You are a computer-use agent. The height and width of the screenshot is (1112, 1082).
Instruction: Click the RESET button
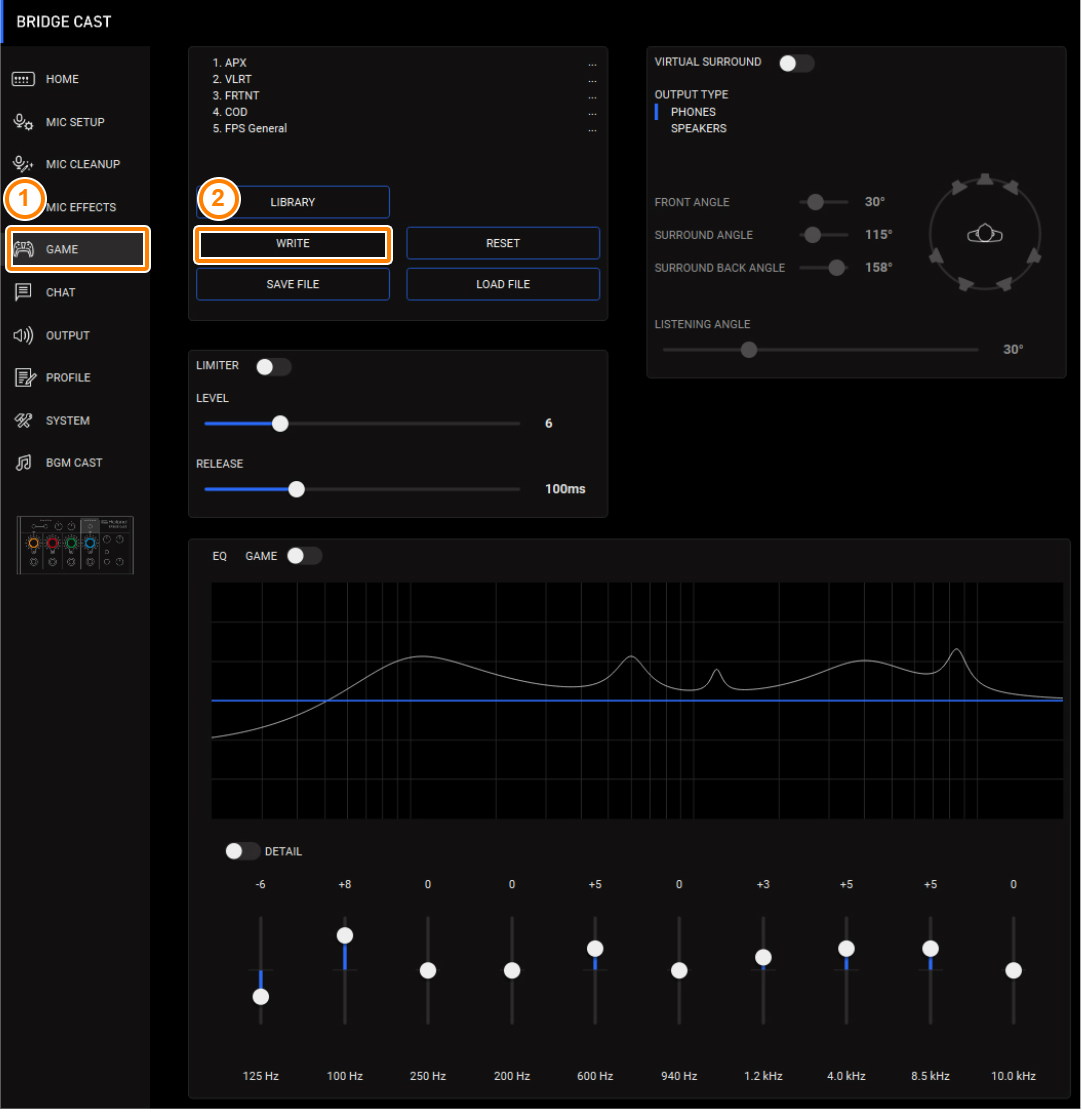pos(503,243)
